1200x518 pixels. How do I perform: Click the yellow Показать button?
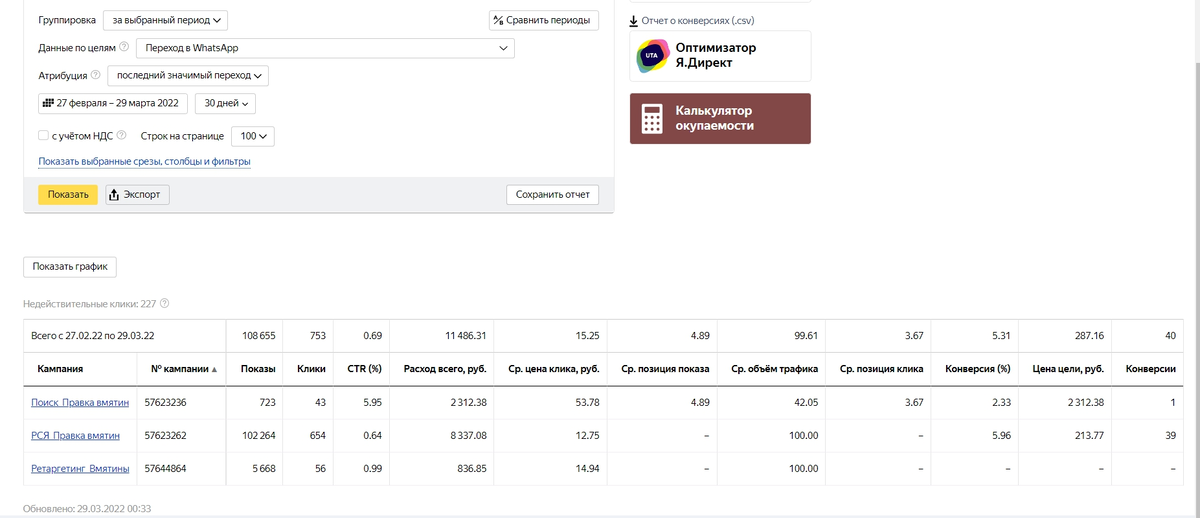(x=68, y=194)
